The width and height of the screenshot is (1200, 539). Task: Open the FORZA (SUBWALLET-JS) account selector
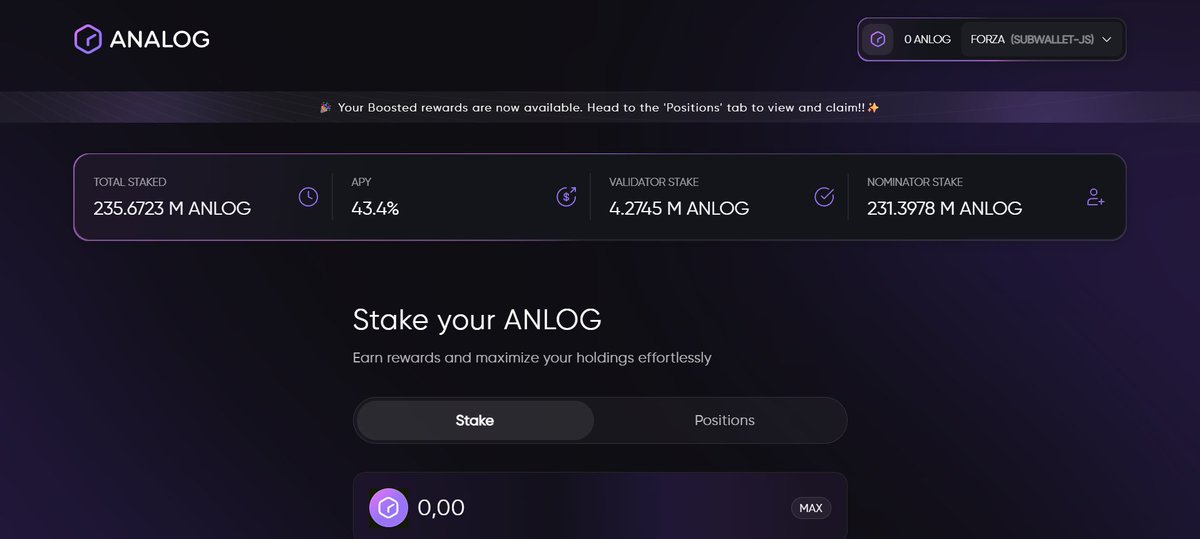coord(1032,40)
